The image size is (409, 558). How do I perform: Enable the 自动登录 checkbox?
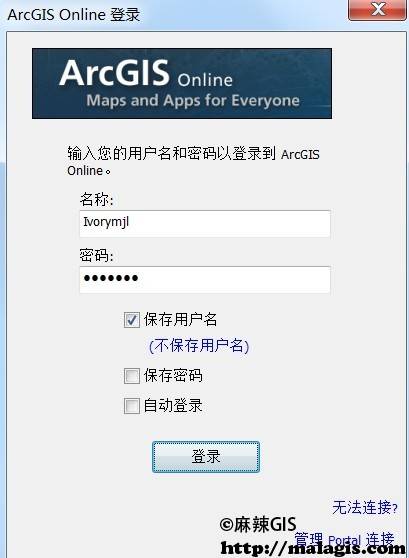click(132, 406)
